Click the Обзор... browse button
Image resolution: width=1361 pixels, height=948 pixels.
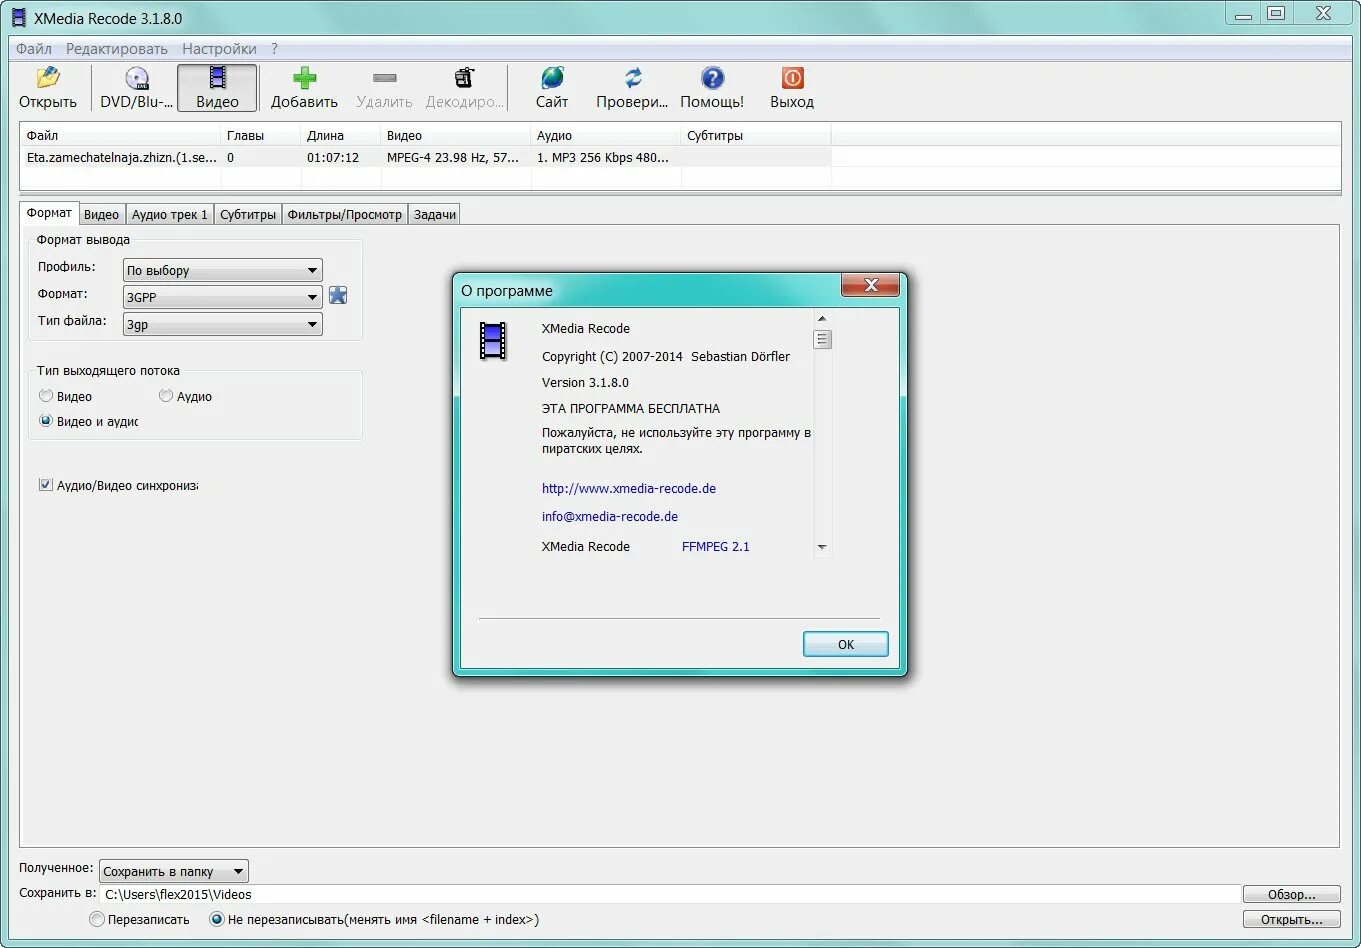1292,894
